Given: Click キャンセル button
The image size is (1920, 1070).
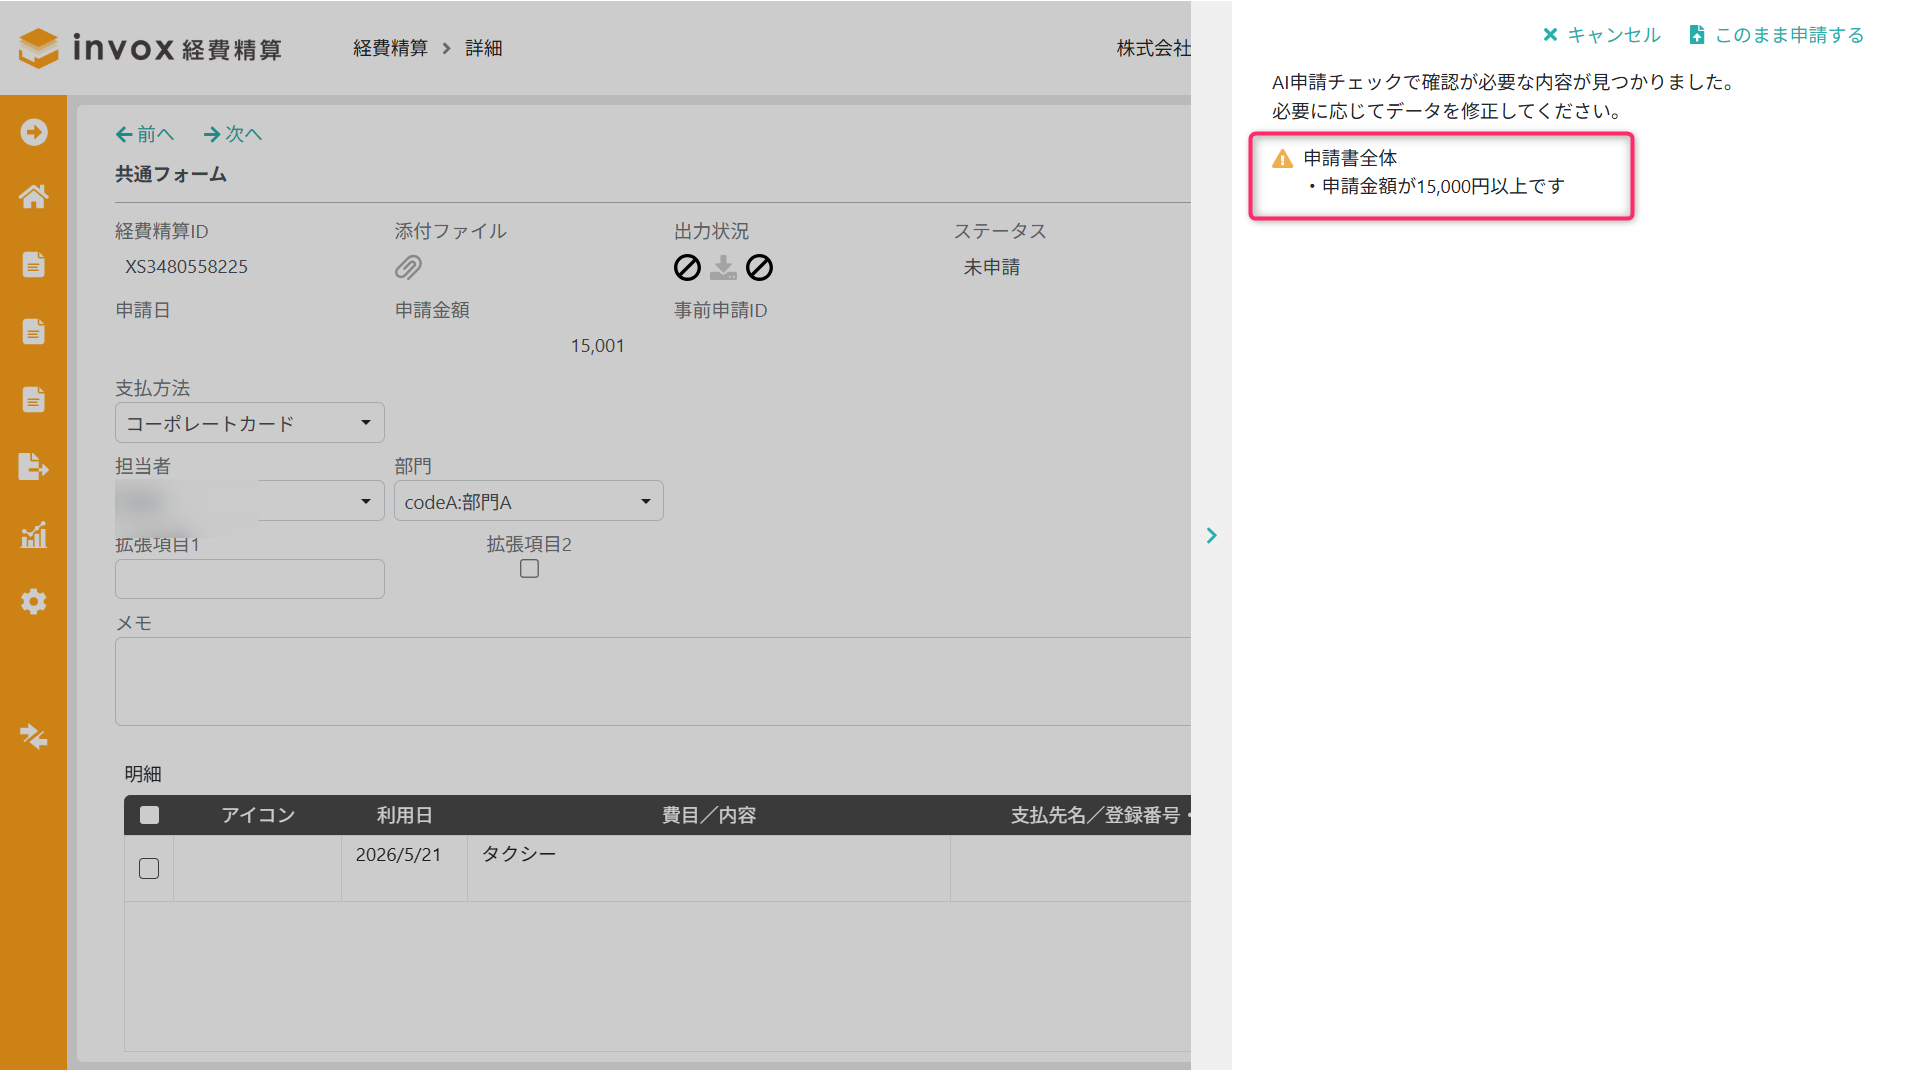Looking at the screenshot, I should coord(1601,35).
